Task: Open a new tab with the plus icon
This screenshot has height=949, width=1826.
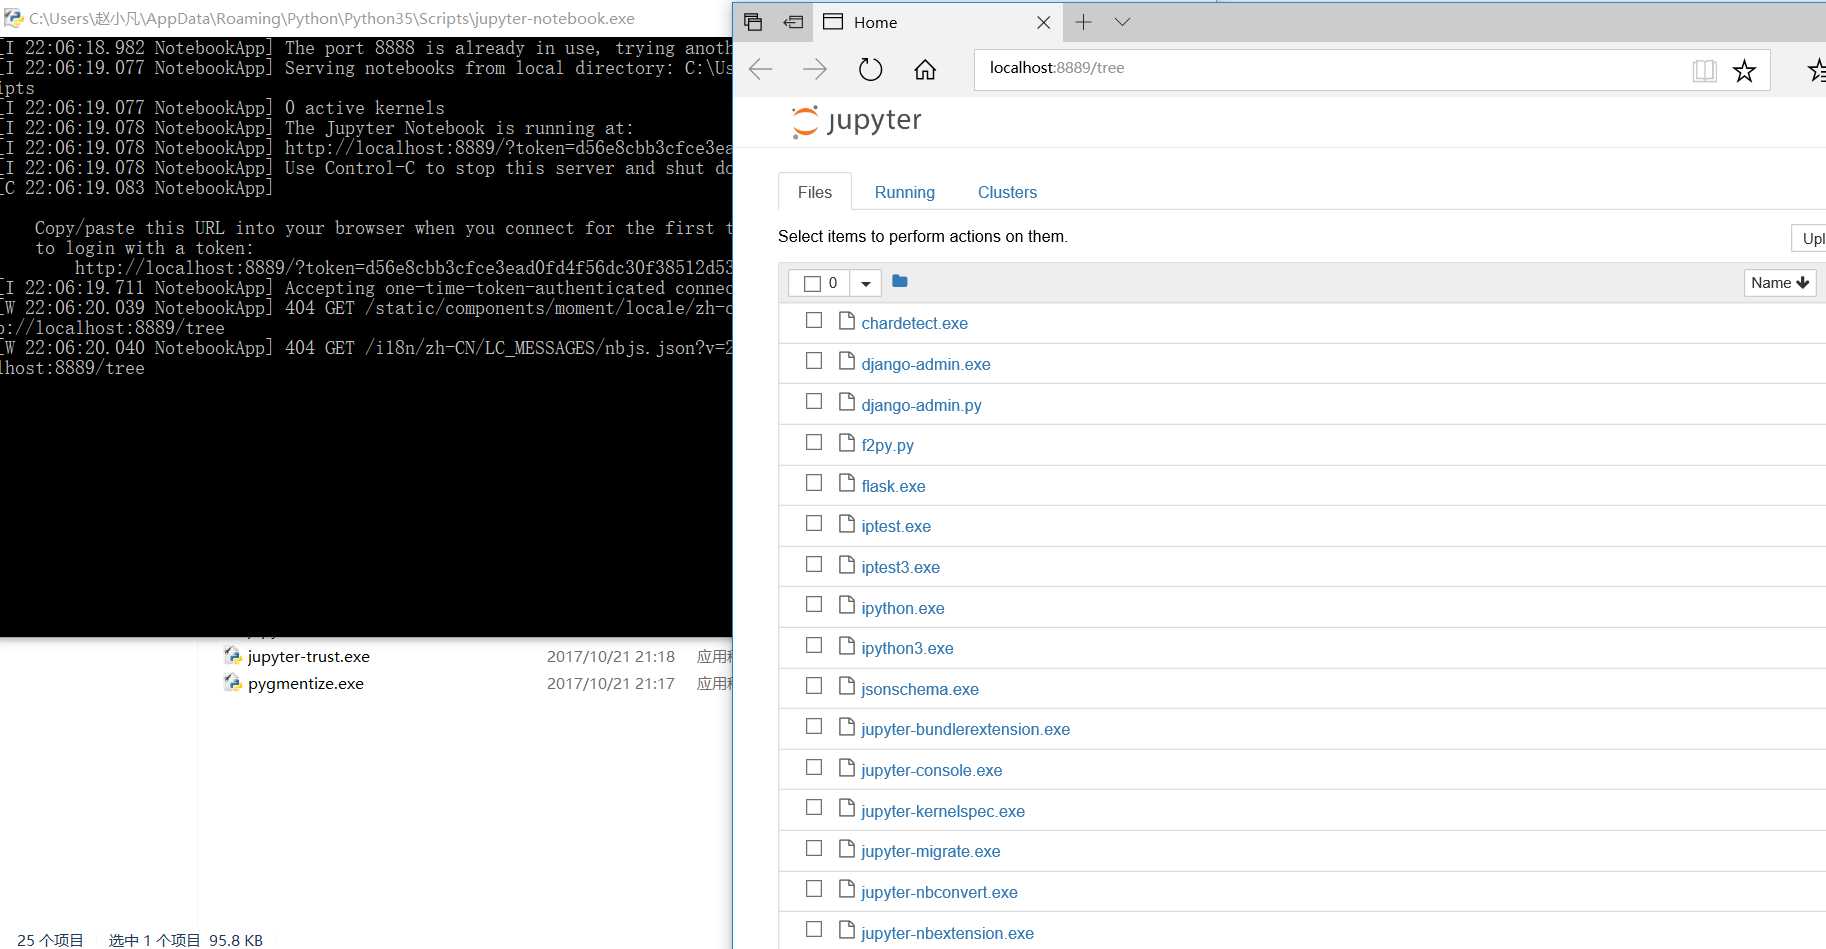Action: (1083, 22)
